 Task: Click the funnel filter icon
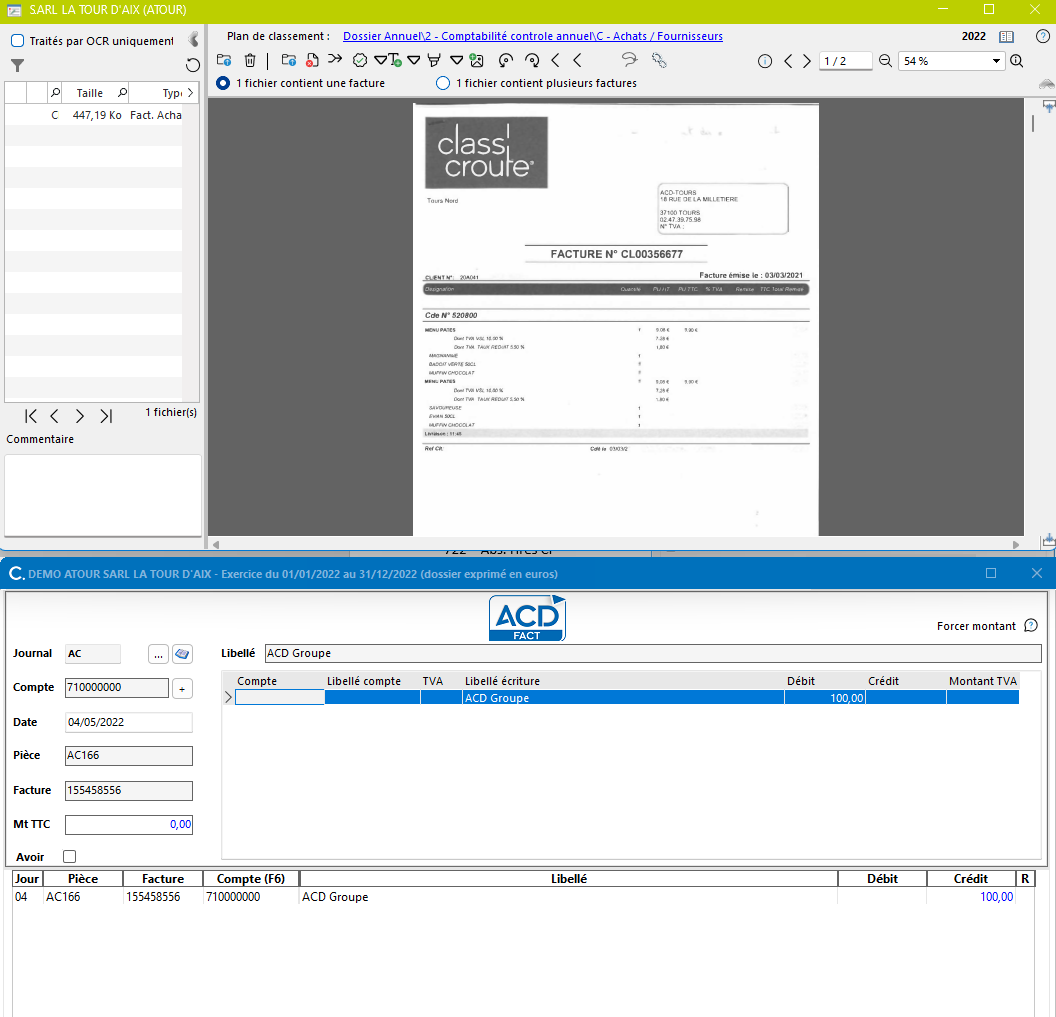click(17, 66)
